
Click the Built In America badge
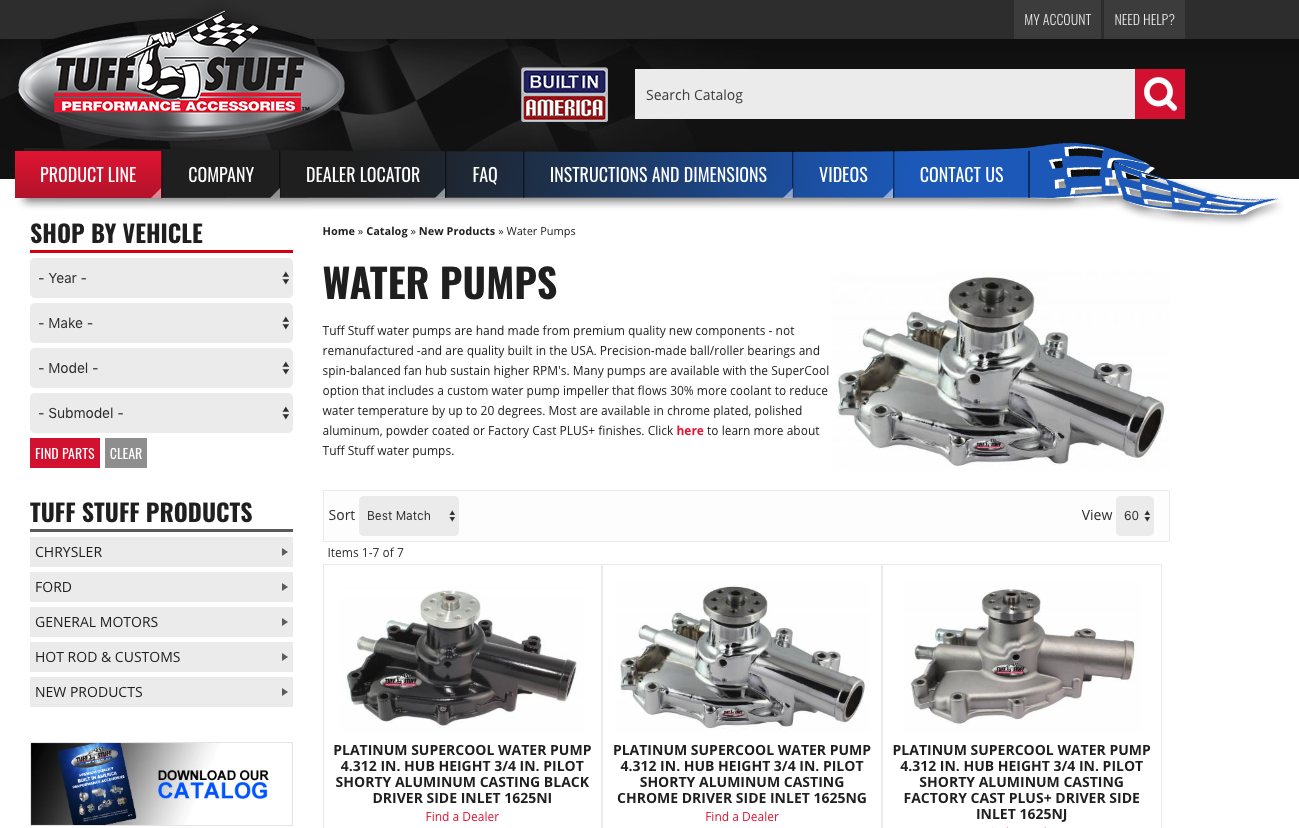pyautogui.click(x=564, y=95)
